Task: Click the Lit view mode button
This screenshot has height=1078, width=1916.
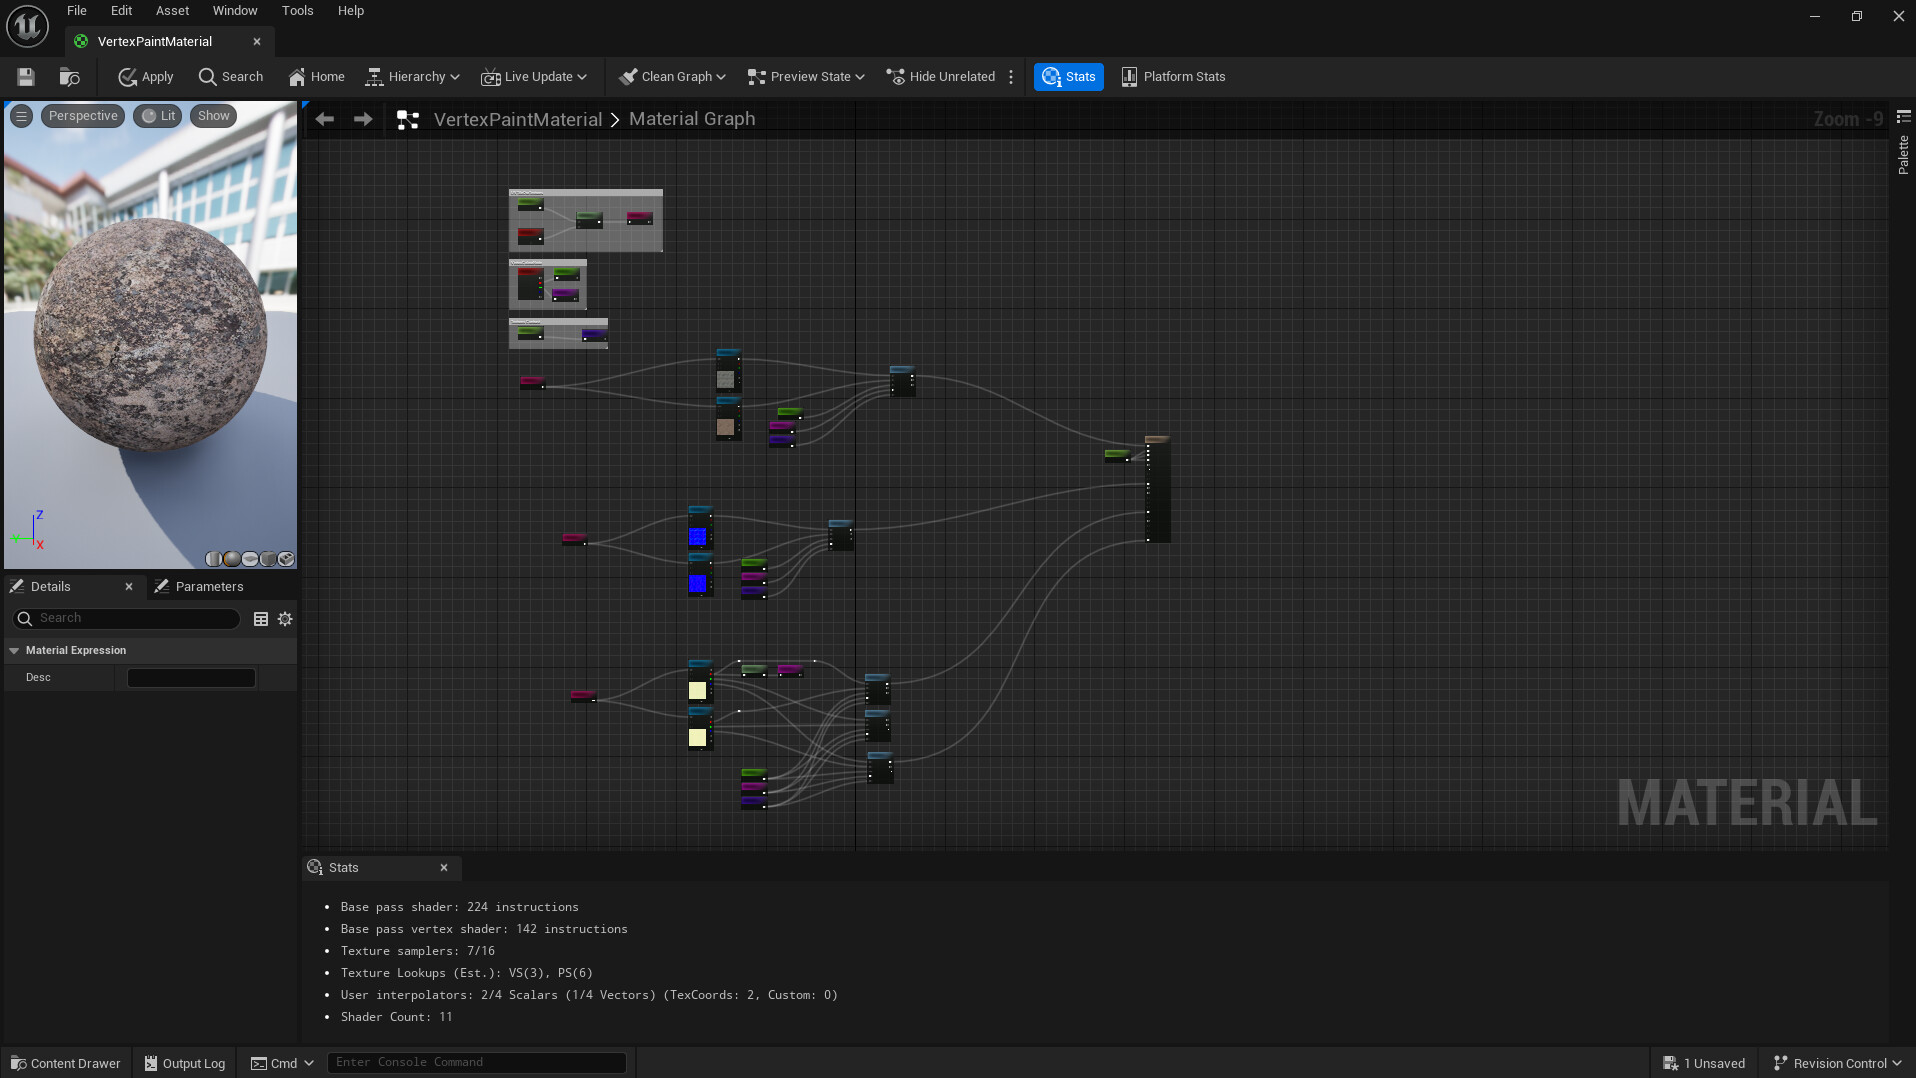Action: coord(158,116)
